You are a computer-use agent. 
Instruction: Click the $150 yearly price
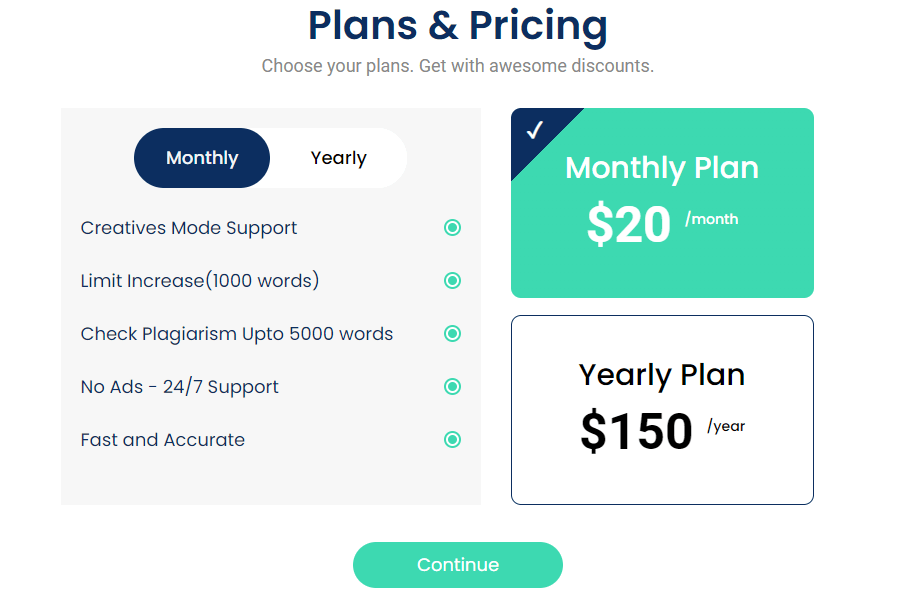point(636,431)
